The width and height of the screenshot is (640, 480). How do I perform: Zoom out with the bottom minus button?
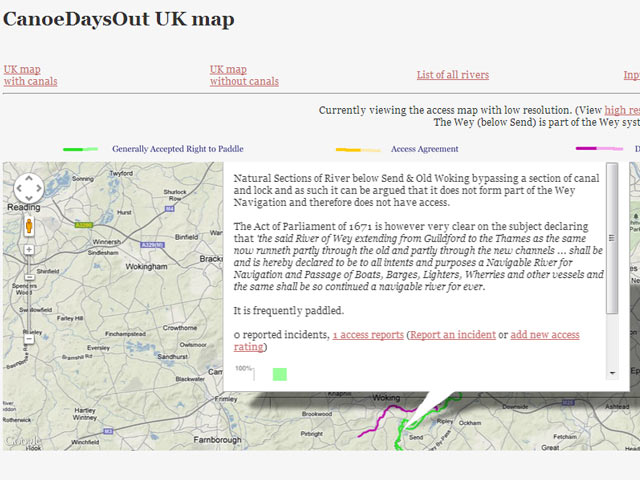tap(29, 339)
